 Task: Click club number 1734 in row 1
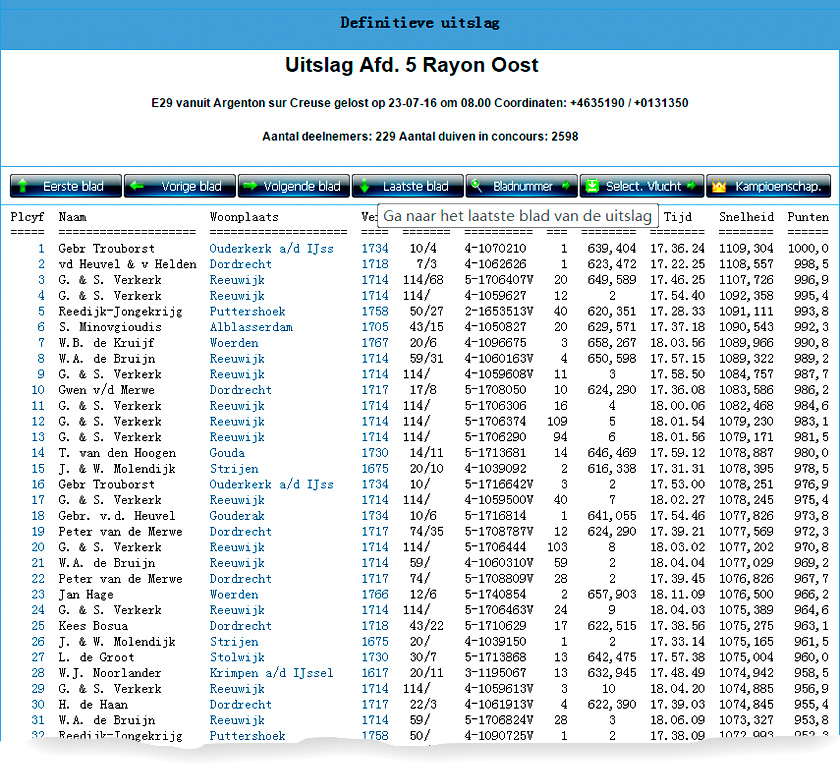pyautogui.click(x=375, y=249)
